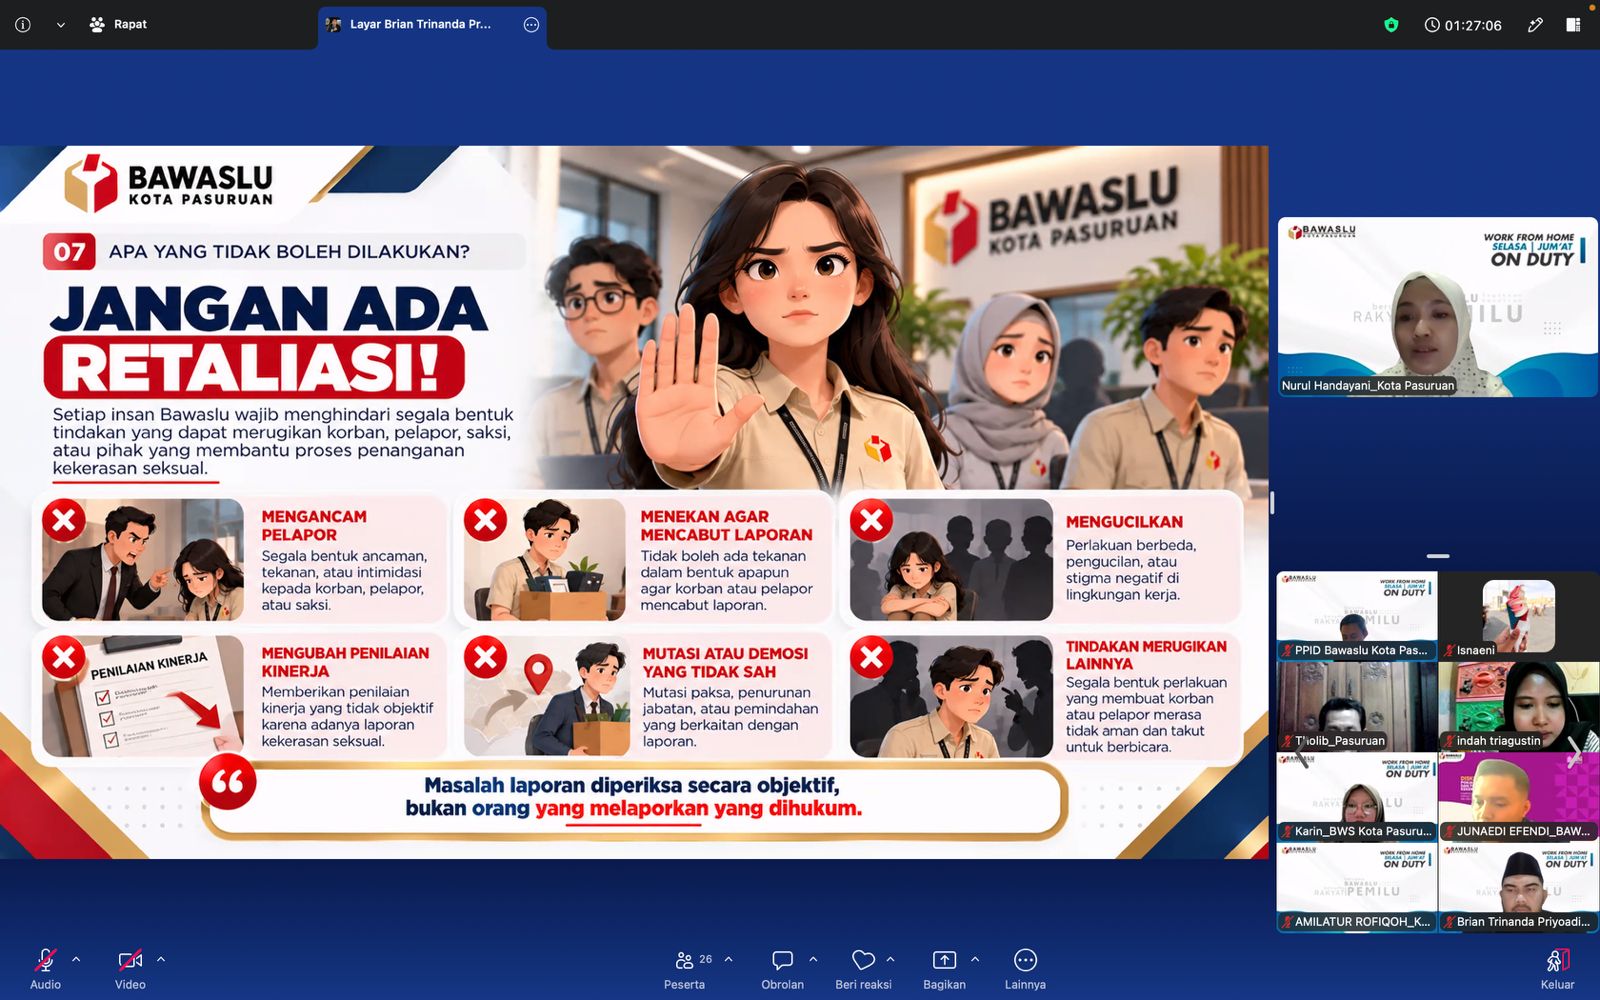Select the Tholib_Pasuruan video tile
The image size is (1600, 1000).
(x=1357, y=706)
